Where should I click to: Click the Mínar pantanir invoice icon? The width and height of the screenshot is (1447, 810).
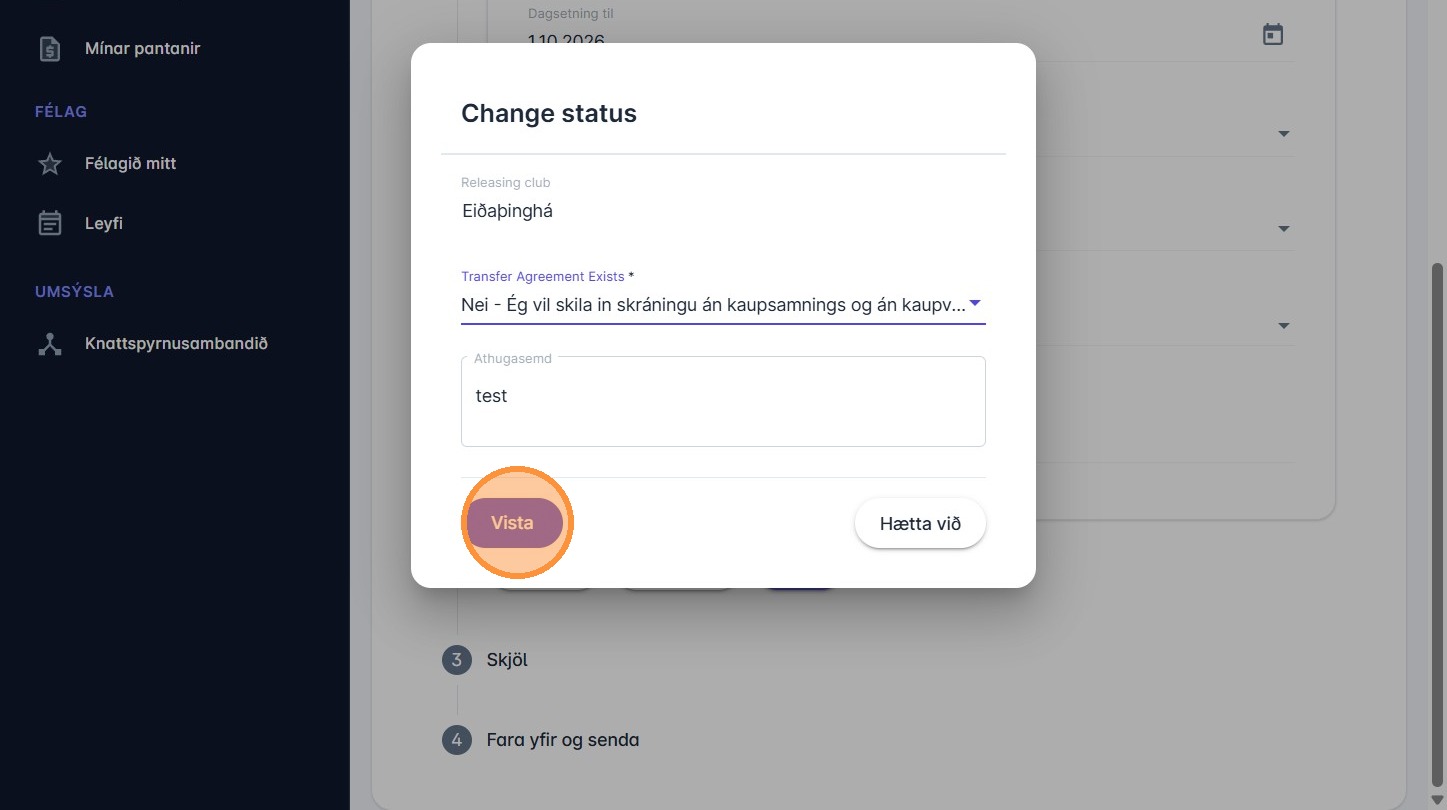pyautogui.click(x=50, y=48)
